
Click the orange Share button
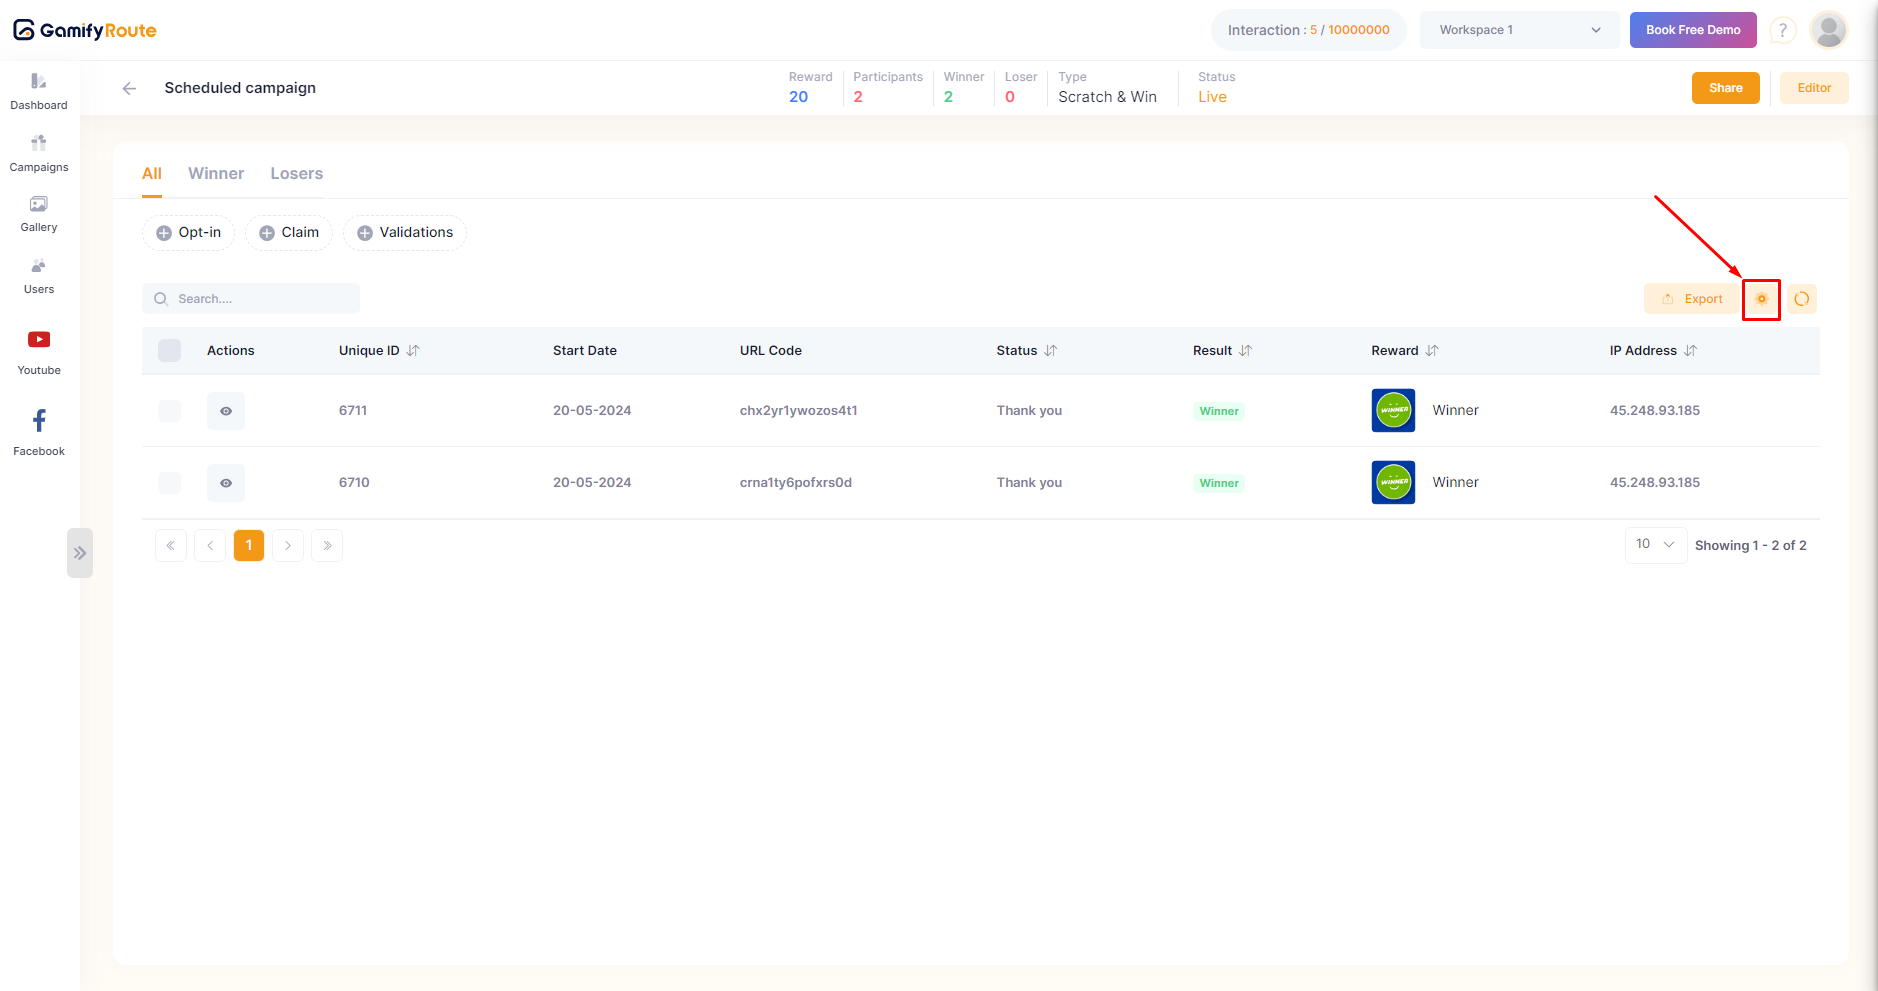[x=1725, y=88]
